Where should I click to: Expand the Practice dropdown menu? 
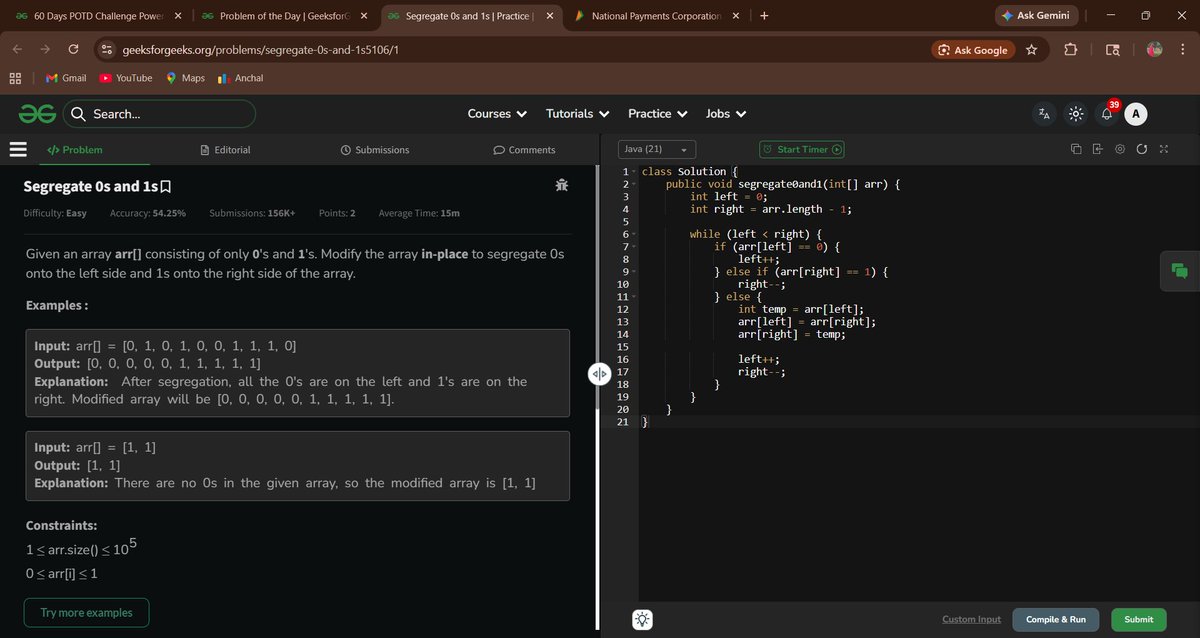pyautogui.click(x=658, y=114)
